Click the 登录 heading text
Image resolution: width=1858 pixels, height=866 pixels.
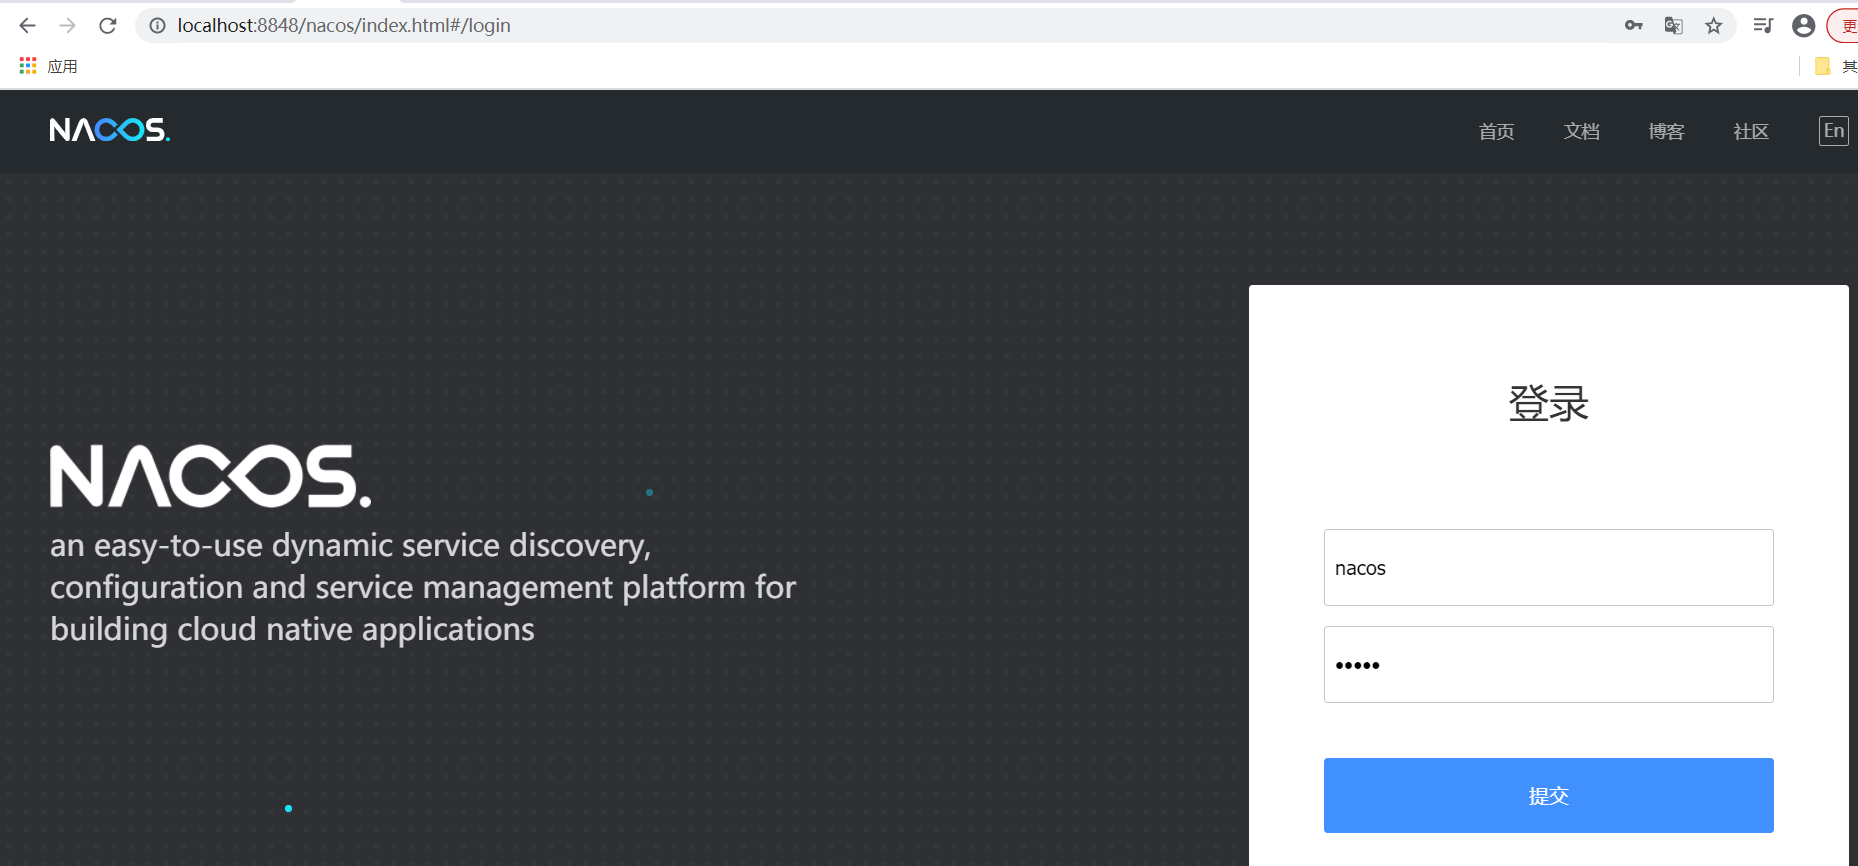click(x=1549, y=404)
